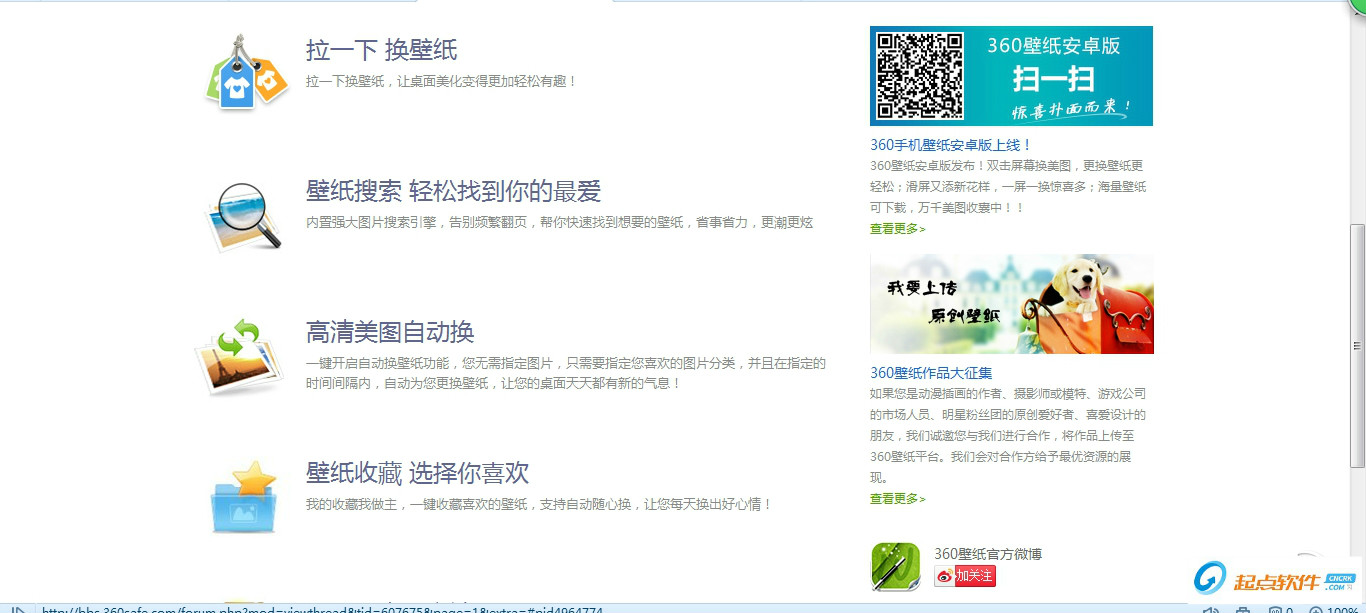The height and width of the screenshot is (613, 1366).
Task: Click the description starting 我的收藏我做主
Action: [x=540, y=504]
